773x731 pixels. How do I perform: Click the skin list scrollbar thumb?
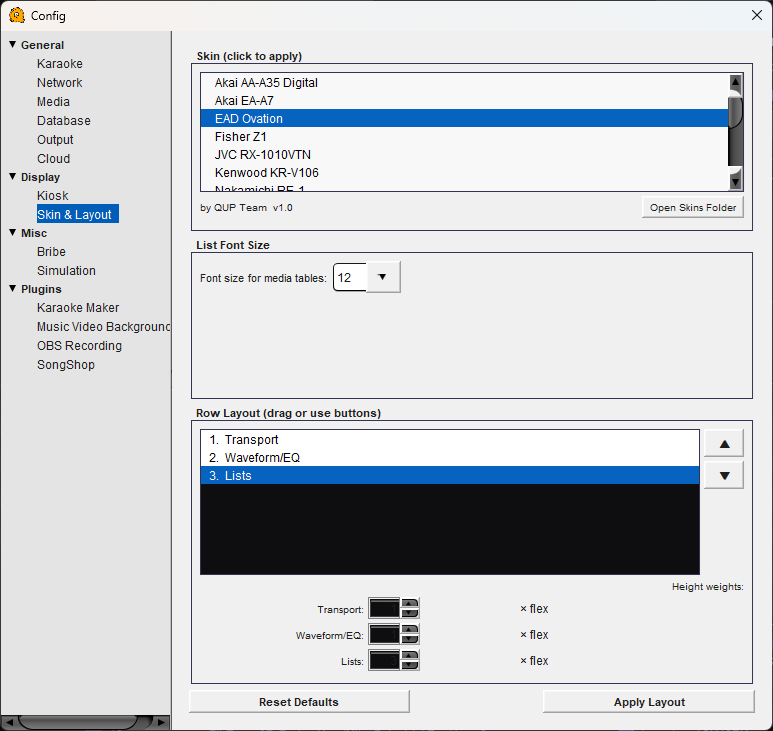[x=736, y=111]
